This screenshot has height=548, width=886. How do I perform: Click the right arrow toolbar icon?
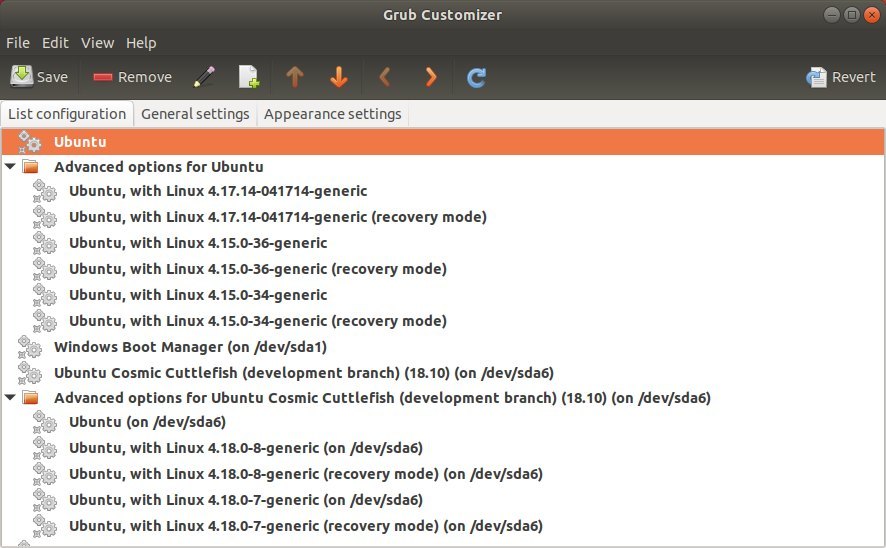tap(431, 77)
